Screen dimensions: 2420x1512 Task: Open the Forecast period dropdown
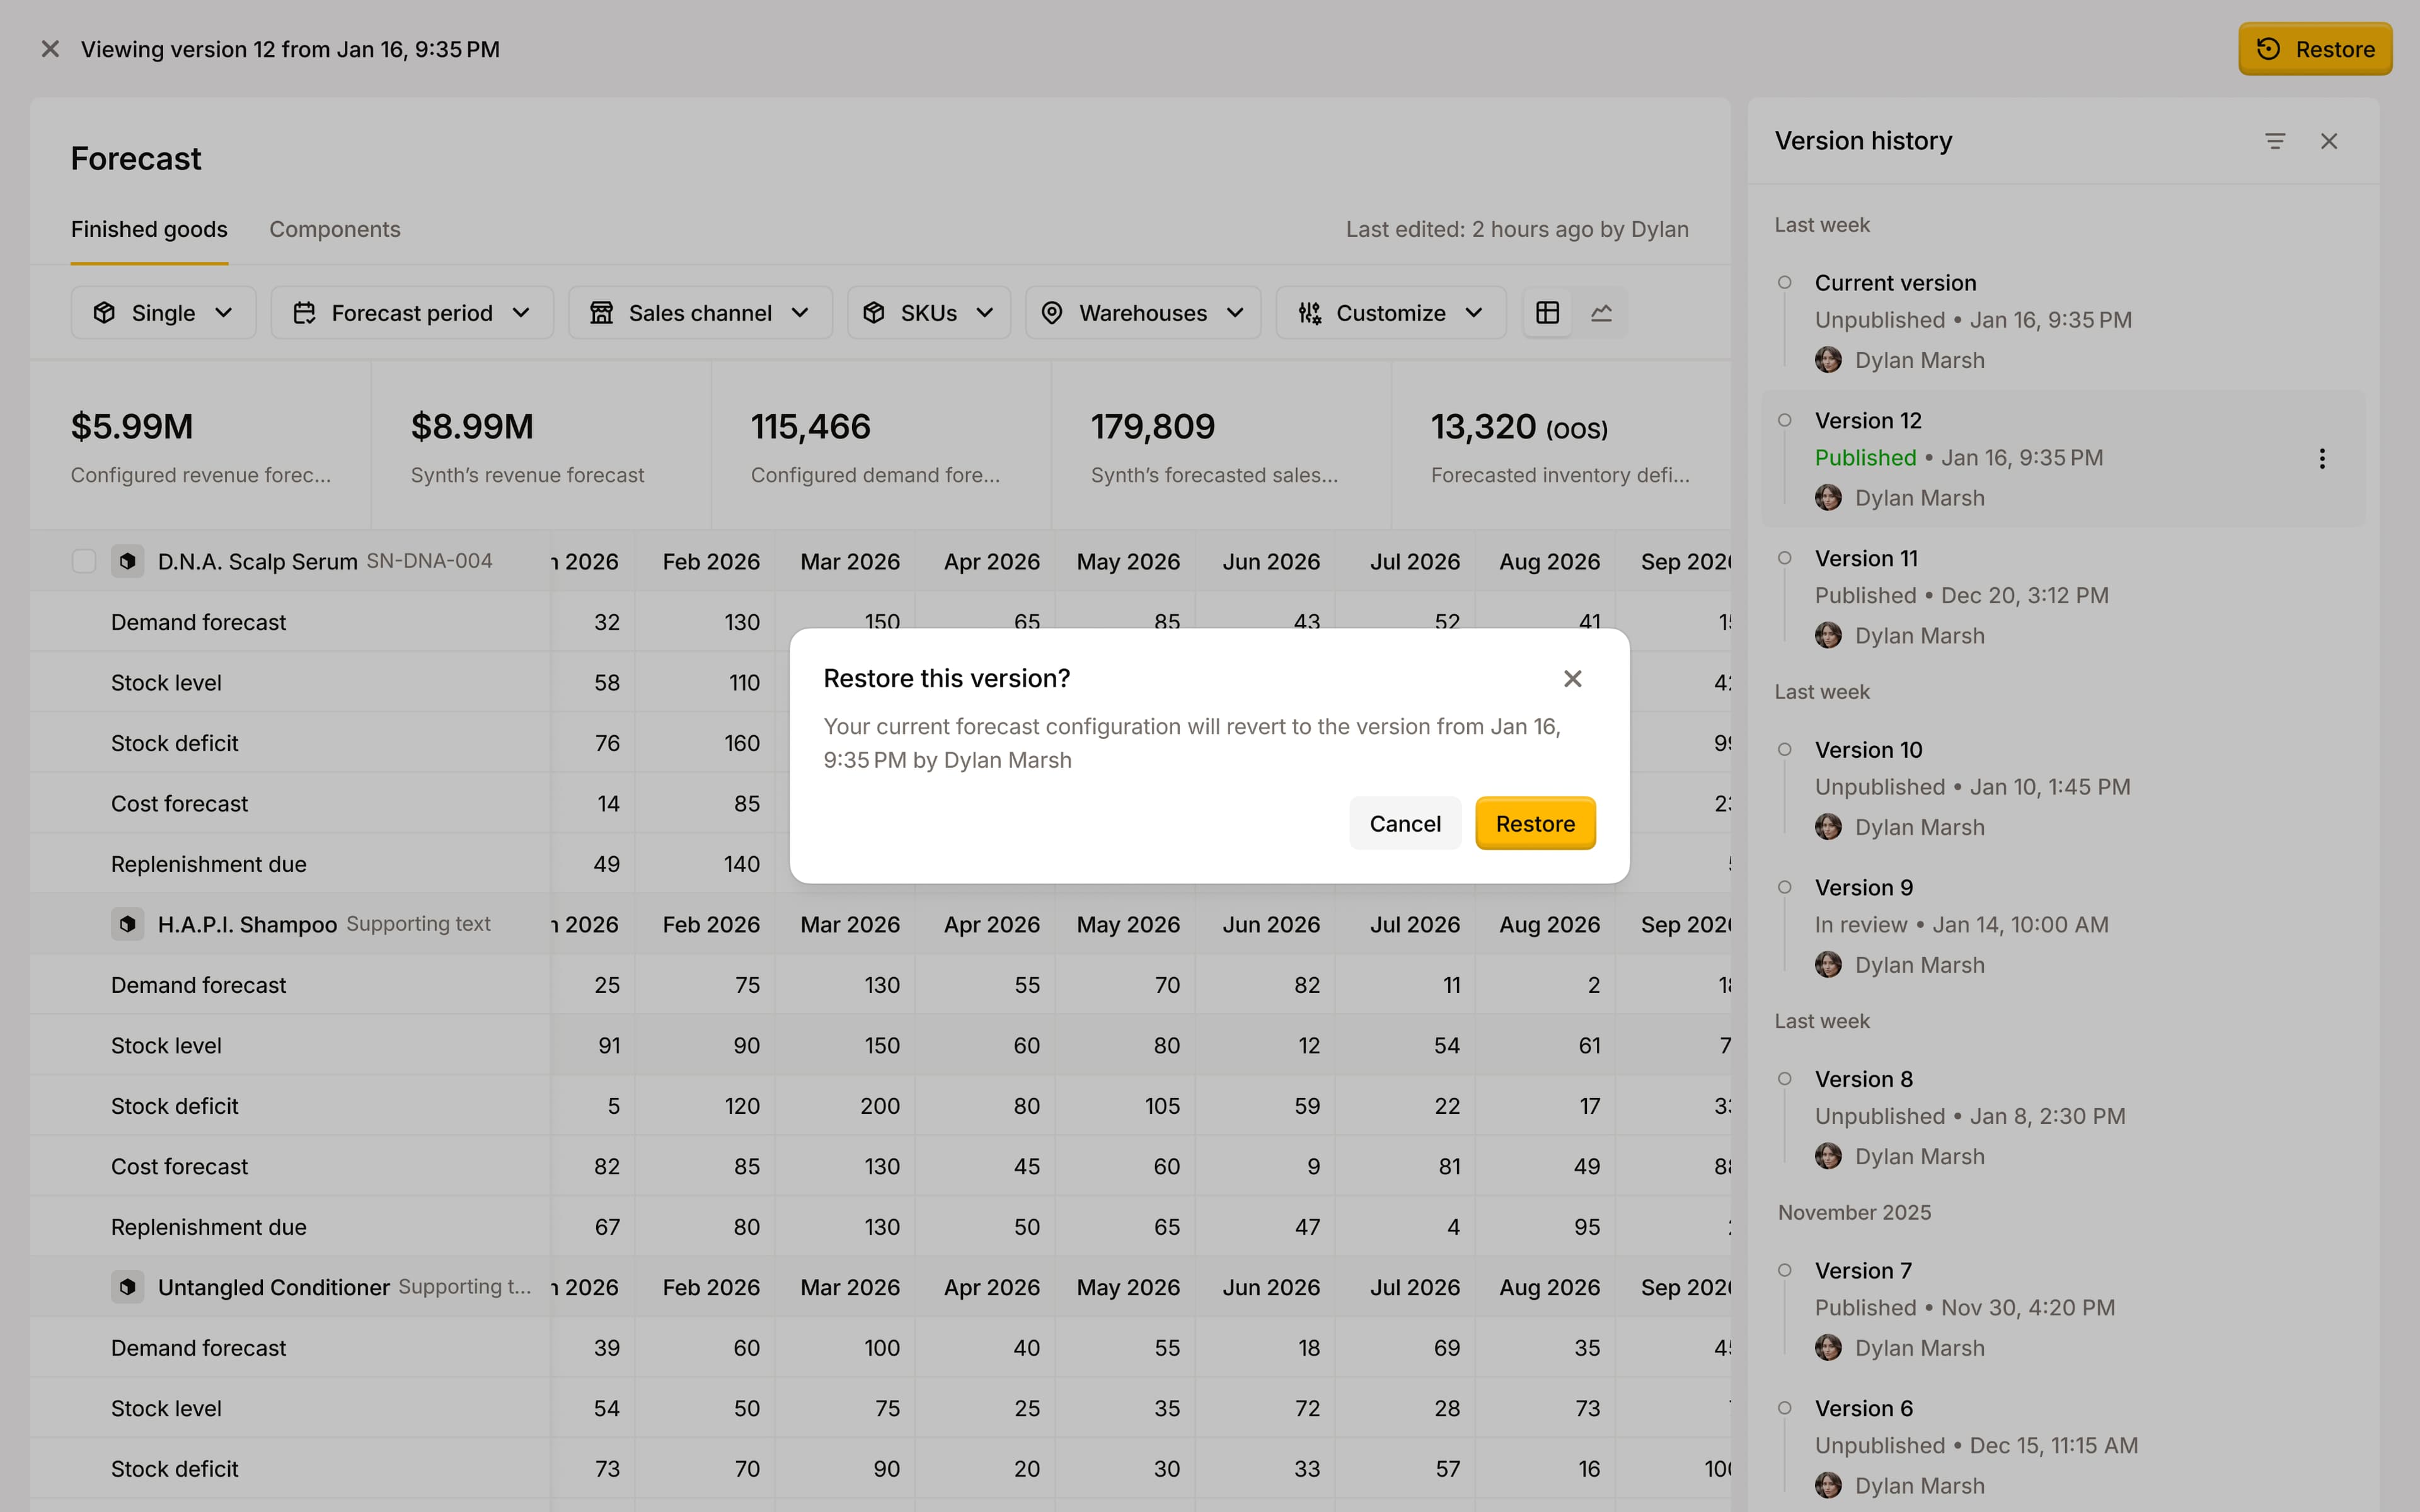(x=412, y=313)
